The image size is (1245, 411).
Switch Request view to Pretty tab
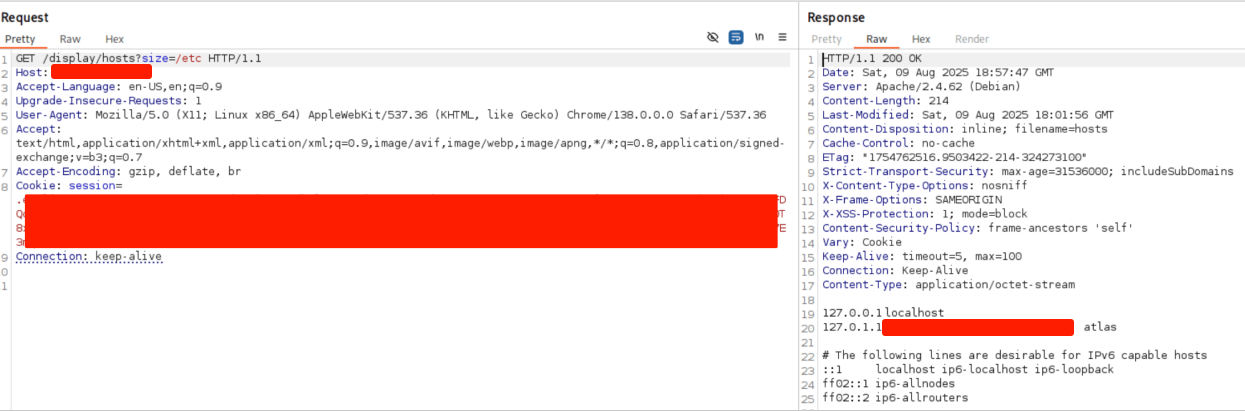pyautogui.click(x=20, y=39)
